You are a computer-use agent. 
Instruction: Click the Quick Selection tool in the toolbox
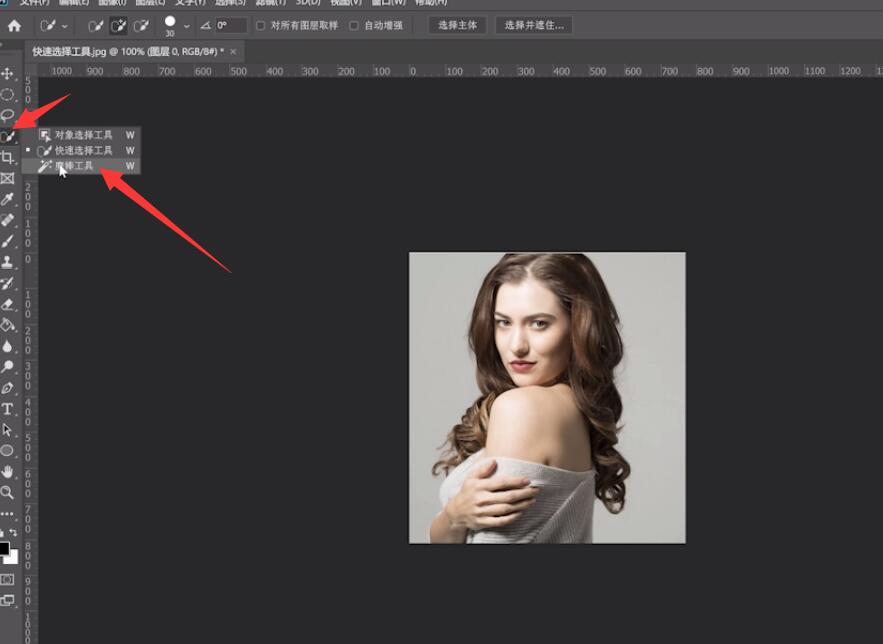pyautogui.click(x=7, y=136)
